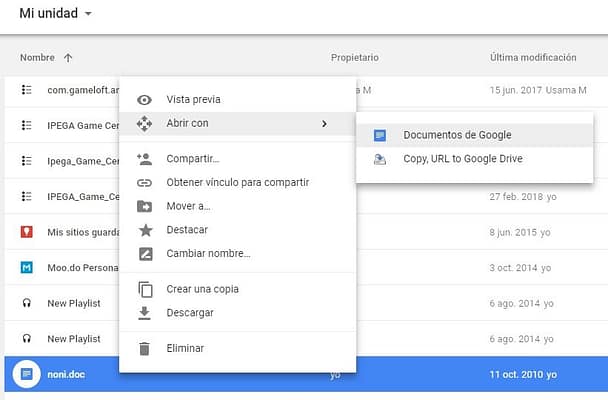This screenshot has height=400, width=608.
Task: Select Crear una copia
Action: pyautogui.click(x=237, y=289)
